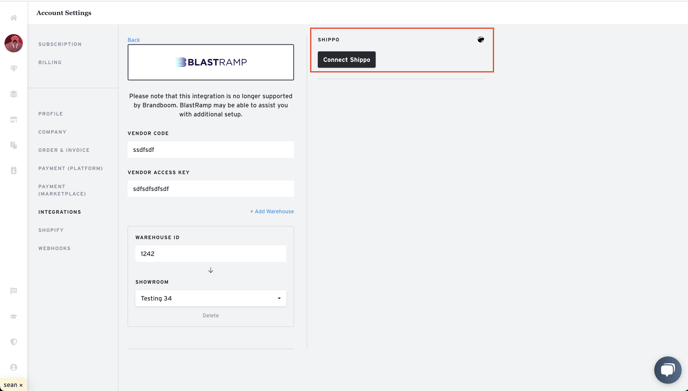Click the flag icon in sidebar

(x=14, y=291)
